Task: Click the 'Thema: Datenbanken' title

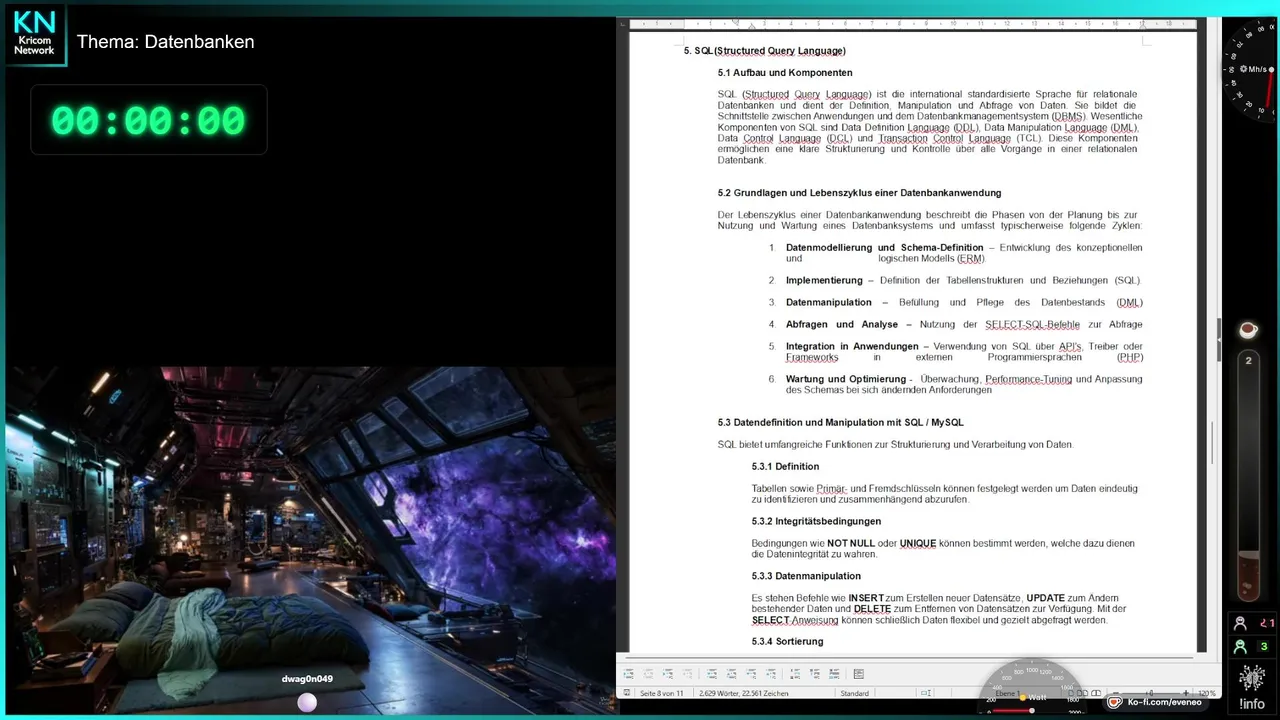Action: pyautogui.click(x=165, y=42)
